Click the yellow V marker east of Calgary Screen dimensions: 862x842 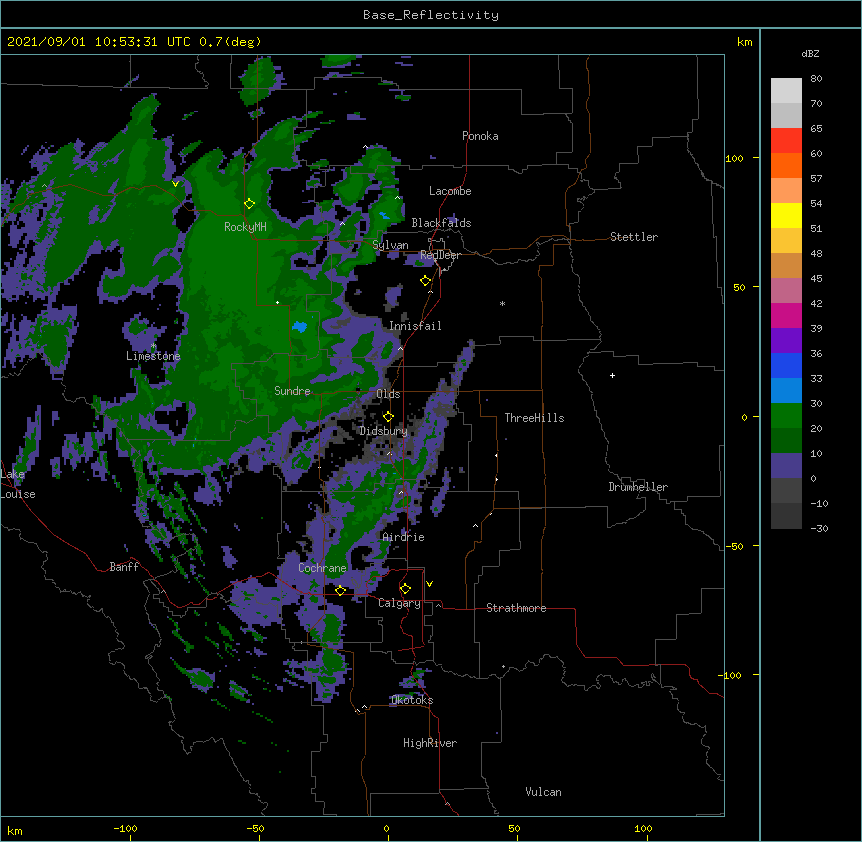click(429, 584)
